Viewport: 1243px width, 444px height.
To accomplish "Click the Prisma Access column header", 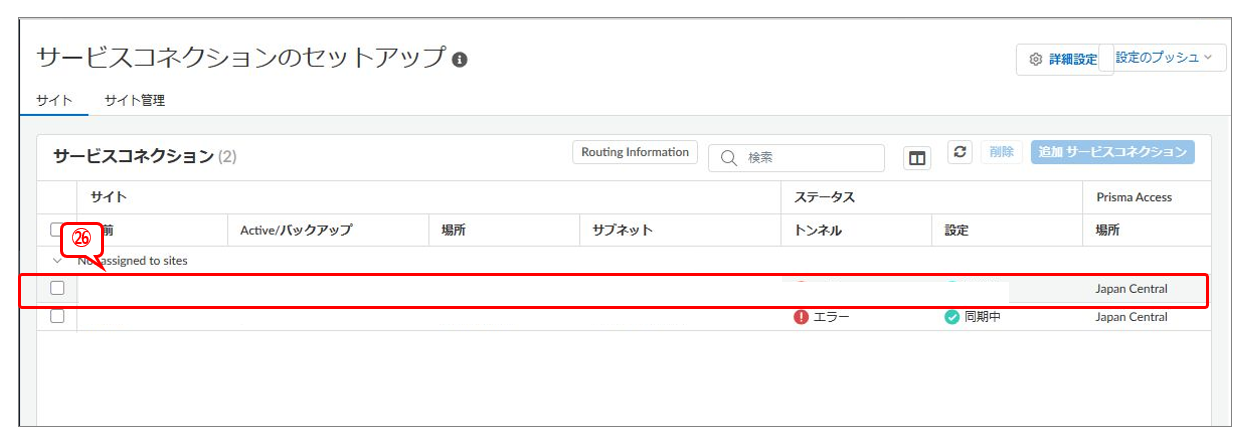I will 1134,197.
